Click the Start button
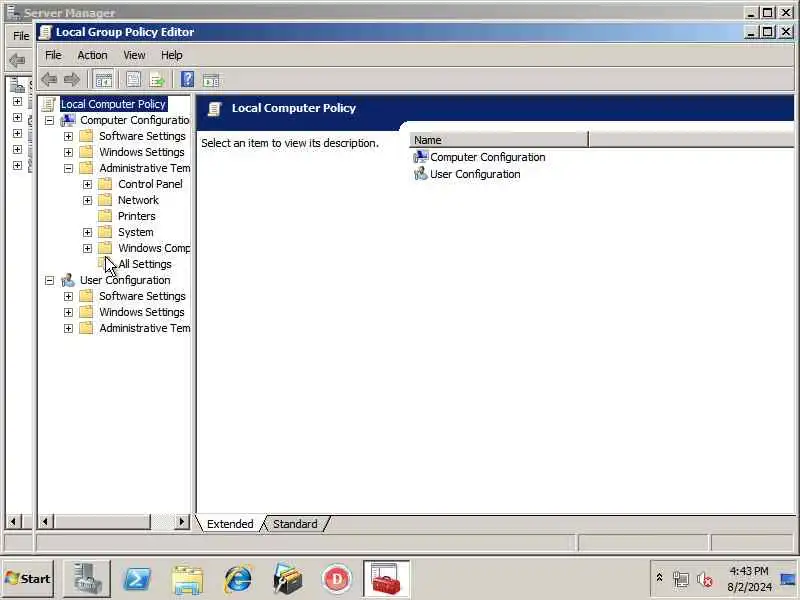800x600 pixels. coord(28,579)
